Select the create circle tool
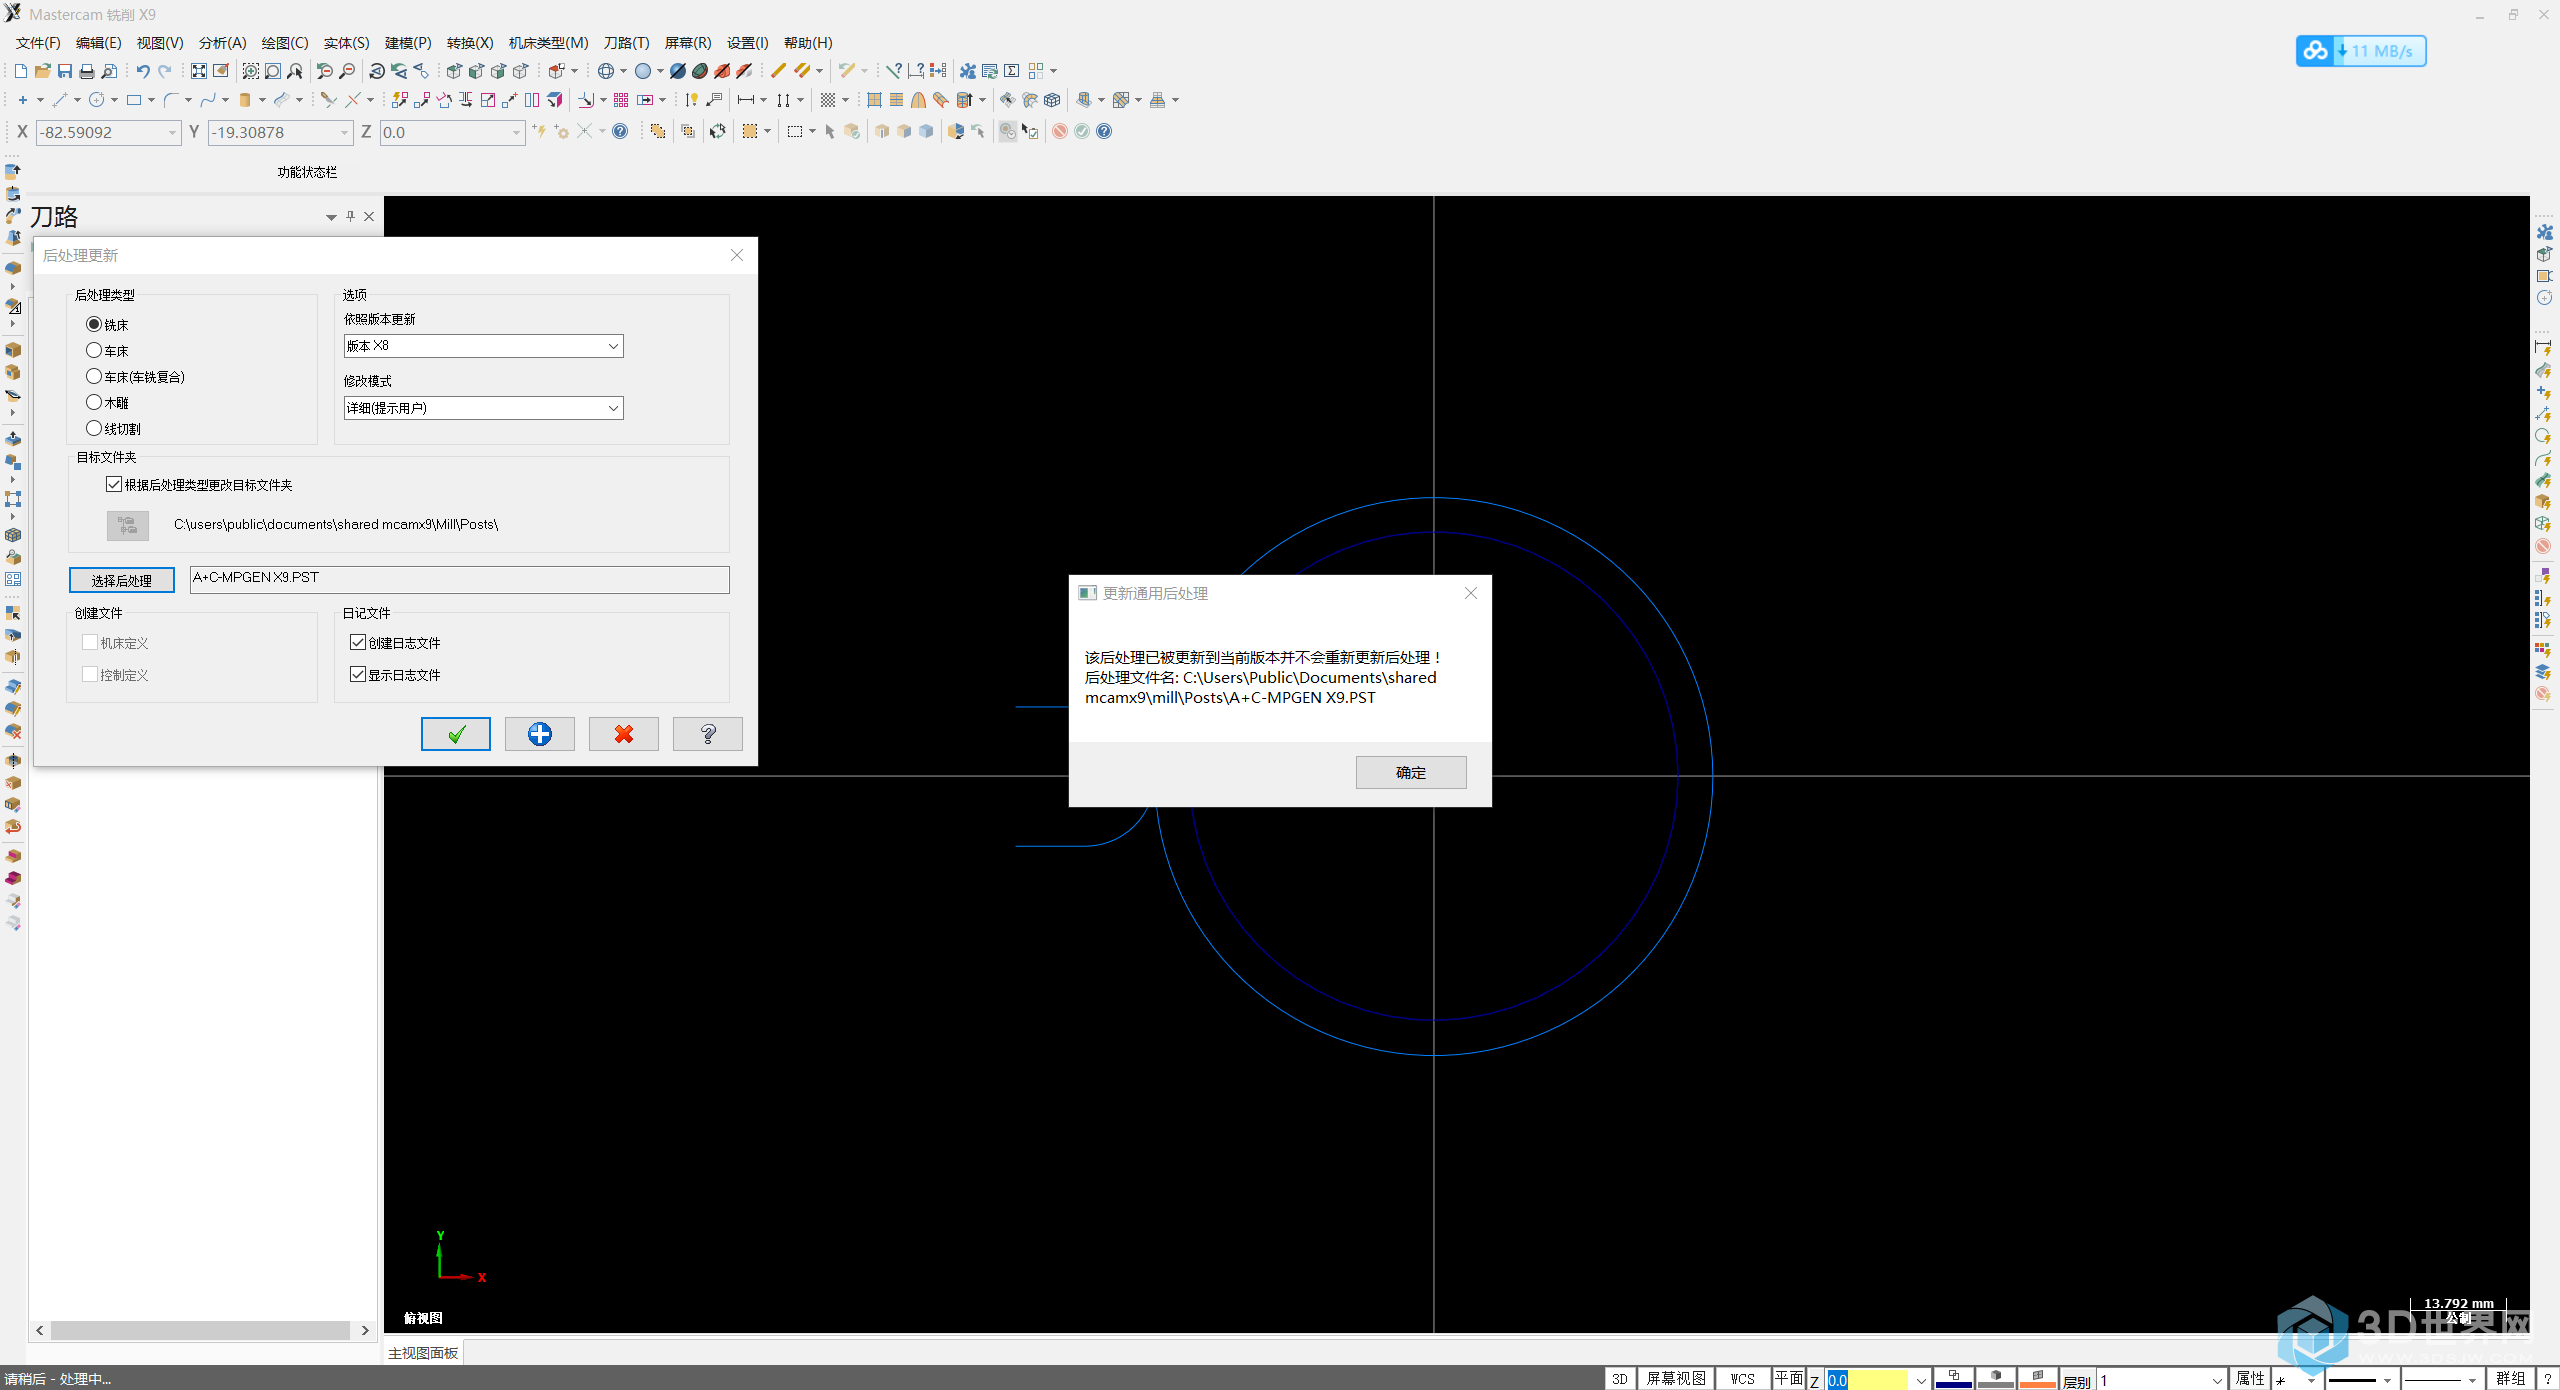Image resolution: width=2560 pixels, height=1390 pixels. tap(97, 100)
